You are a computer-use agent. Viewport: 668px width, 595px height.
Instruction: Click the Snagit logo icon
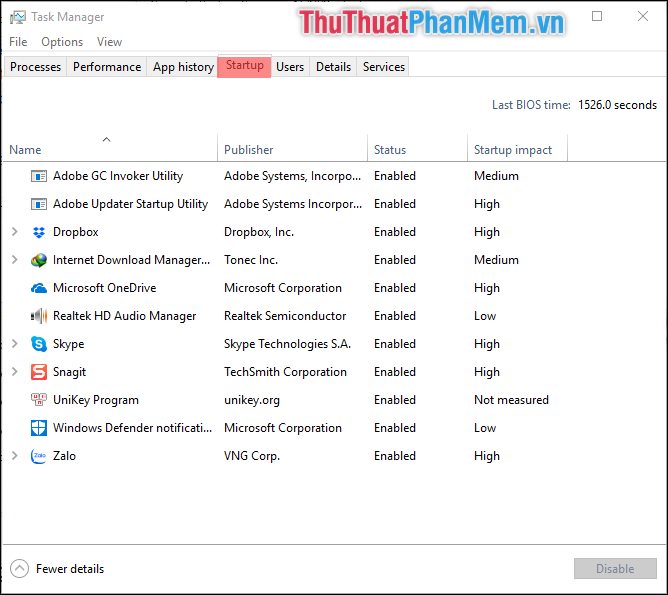coord(39,372)
